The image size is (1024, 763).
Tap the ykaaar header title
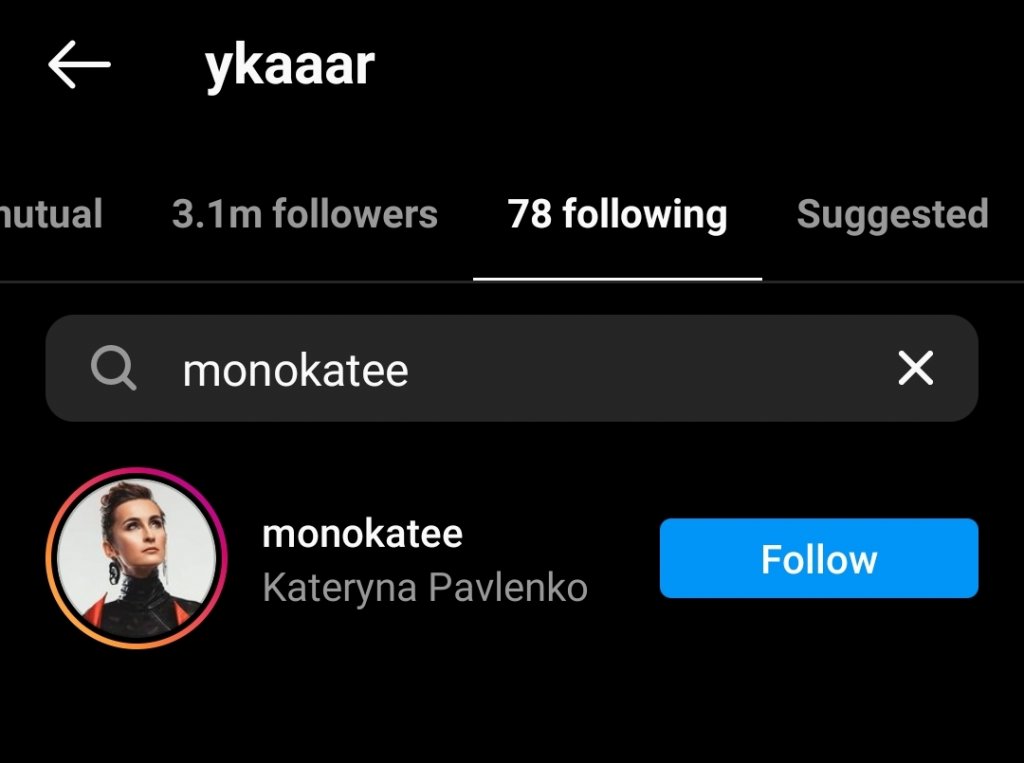coord(290,65)
